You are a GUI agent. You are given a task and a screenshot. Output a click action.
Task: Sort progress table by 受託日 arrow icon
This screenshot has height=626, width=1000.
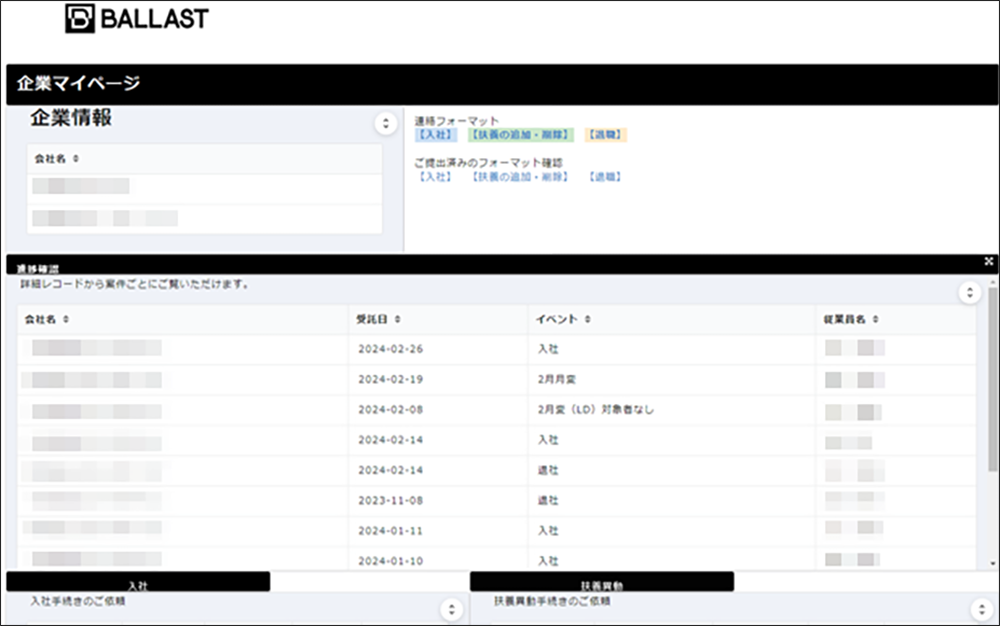point(397,319)
